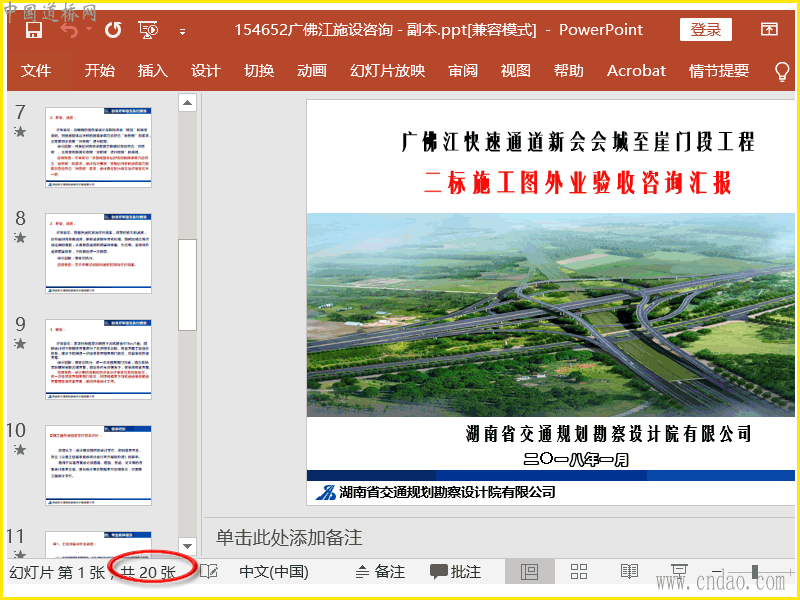This screenshot has width=800, height=600.
Task: Click animation star icon under slide 7
Action: click(x=20, y=132)
